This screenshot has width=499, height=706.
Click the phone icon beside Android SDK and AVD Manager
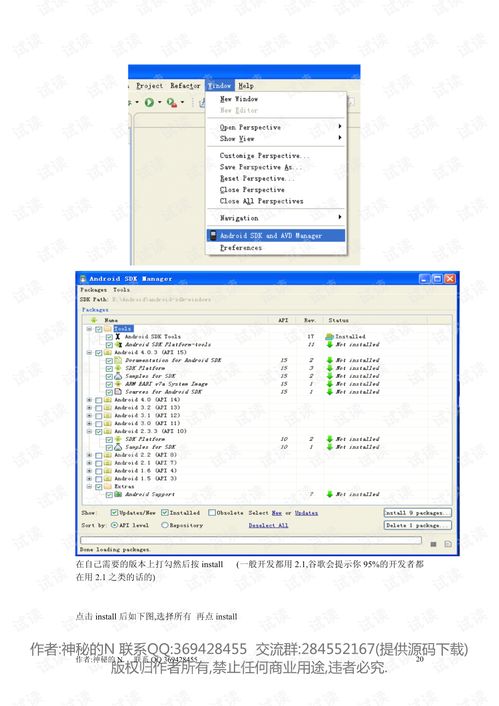coord(213,235)
